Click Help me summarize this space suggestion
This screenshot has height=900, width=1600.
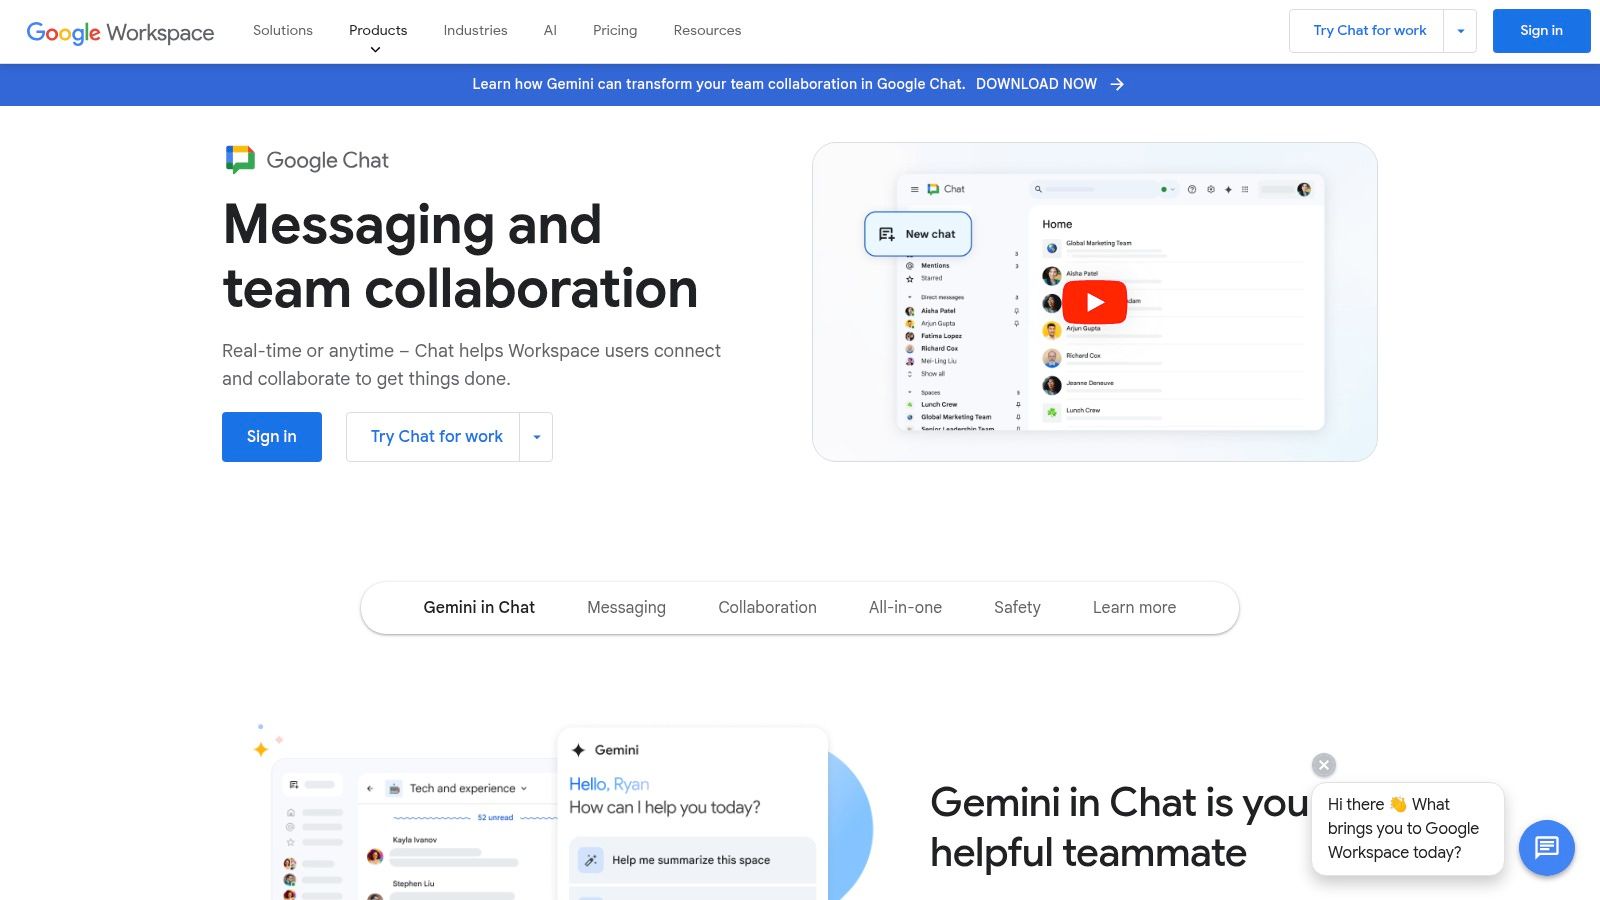692,860
